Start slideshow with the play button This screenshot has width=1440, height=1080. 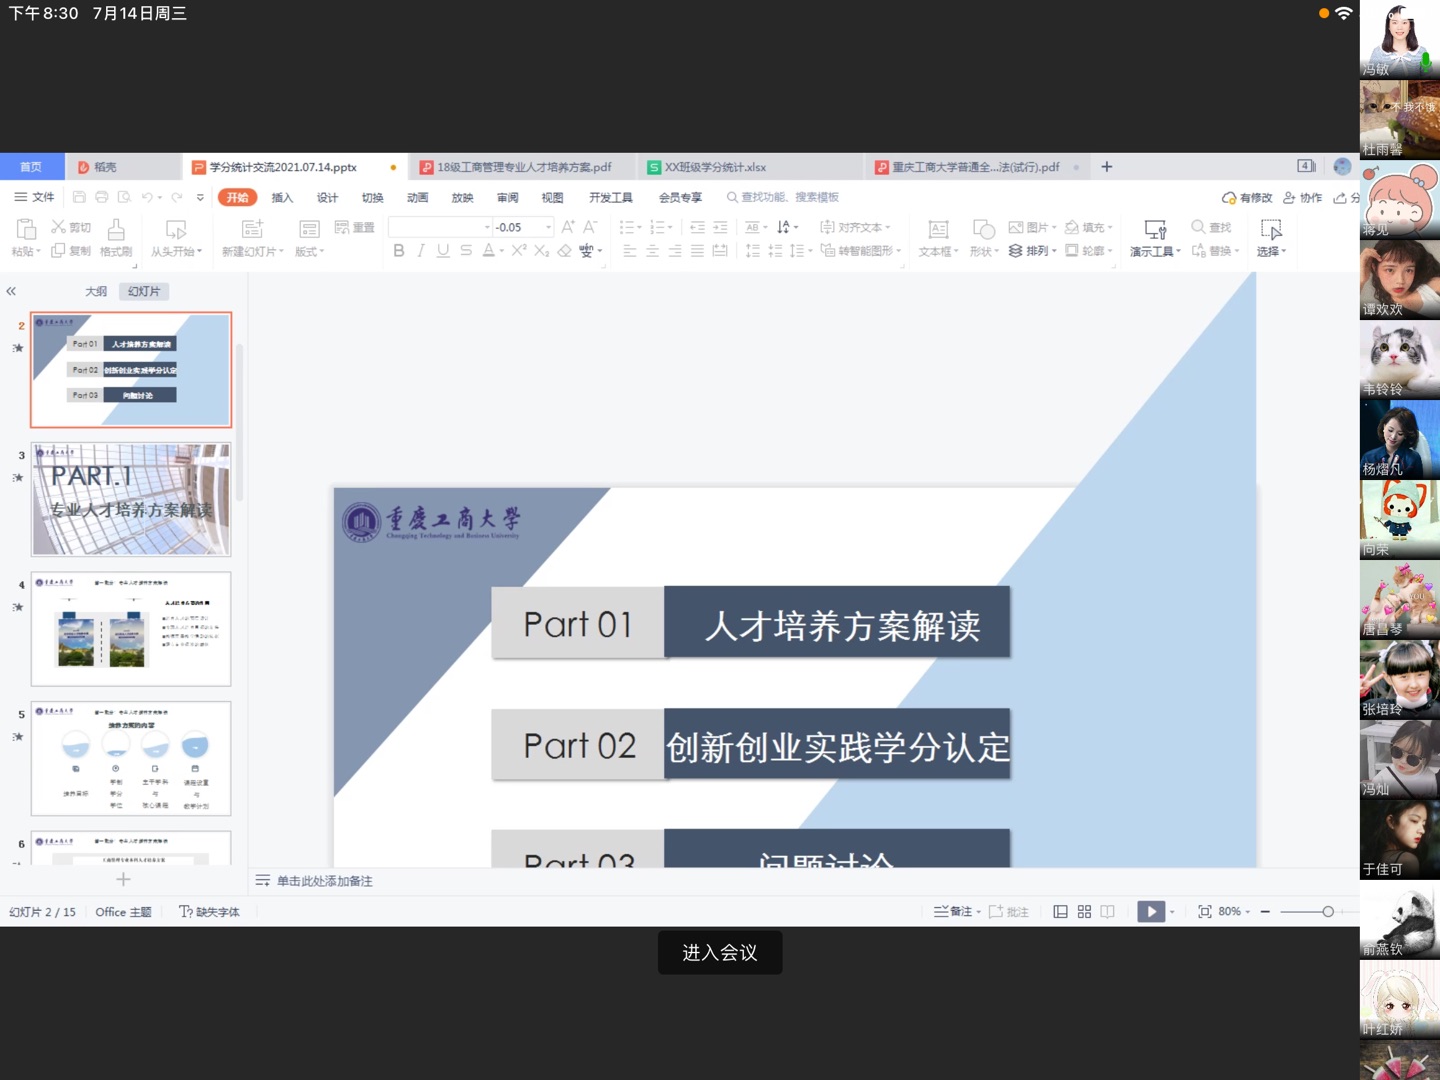(x=1151, y=912)
